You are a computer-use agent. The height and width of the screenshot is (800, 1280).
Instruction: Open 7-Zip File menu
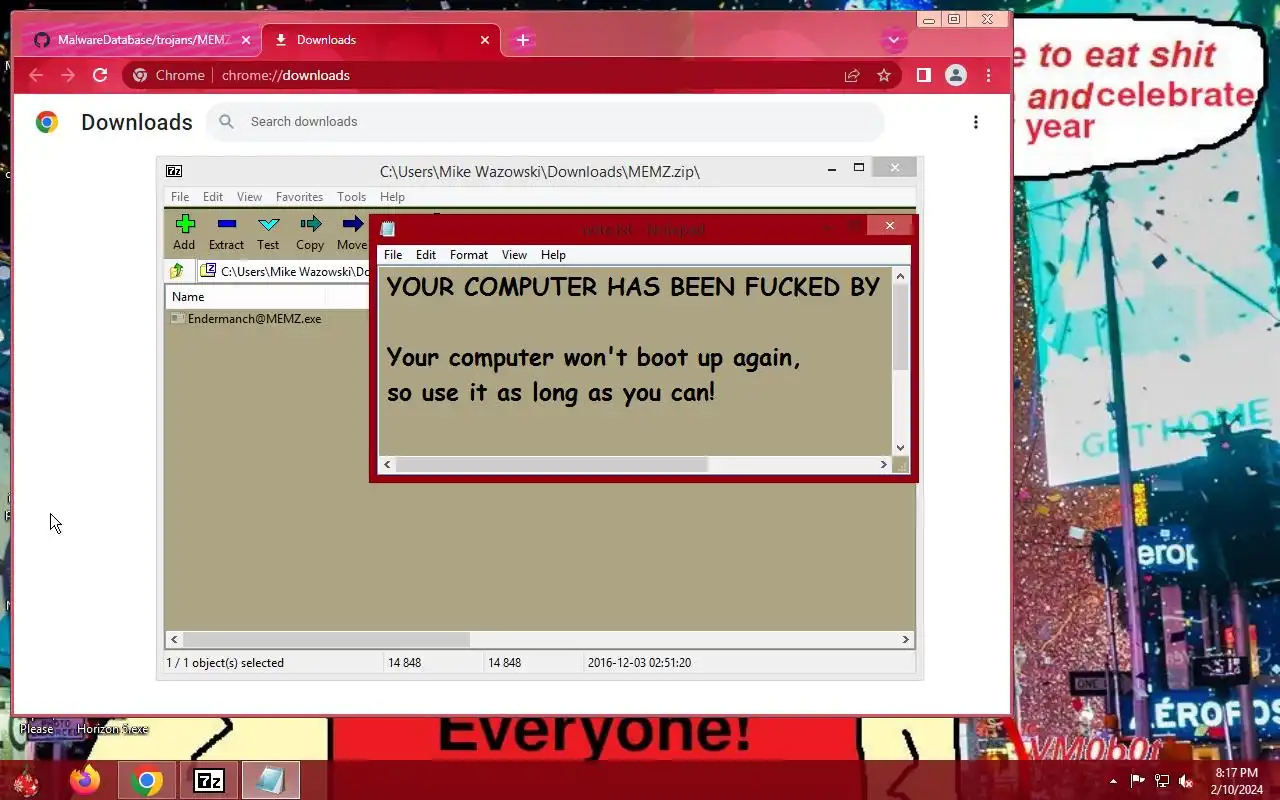[x=180, y=197]
